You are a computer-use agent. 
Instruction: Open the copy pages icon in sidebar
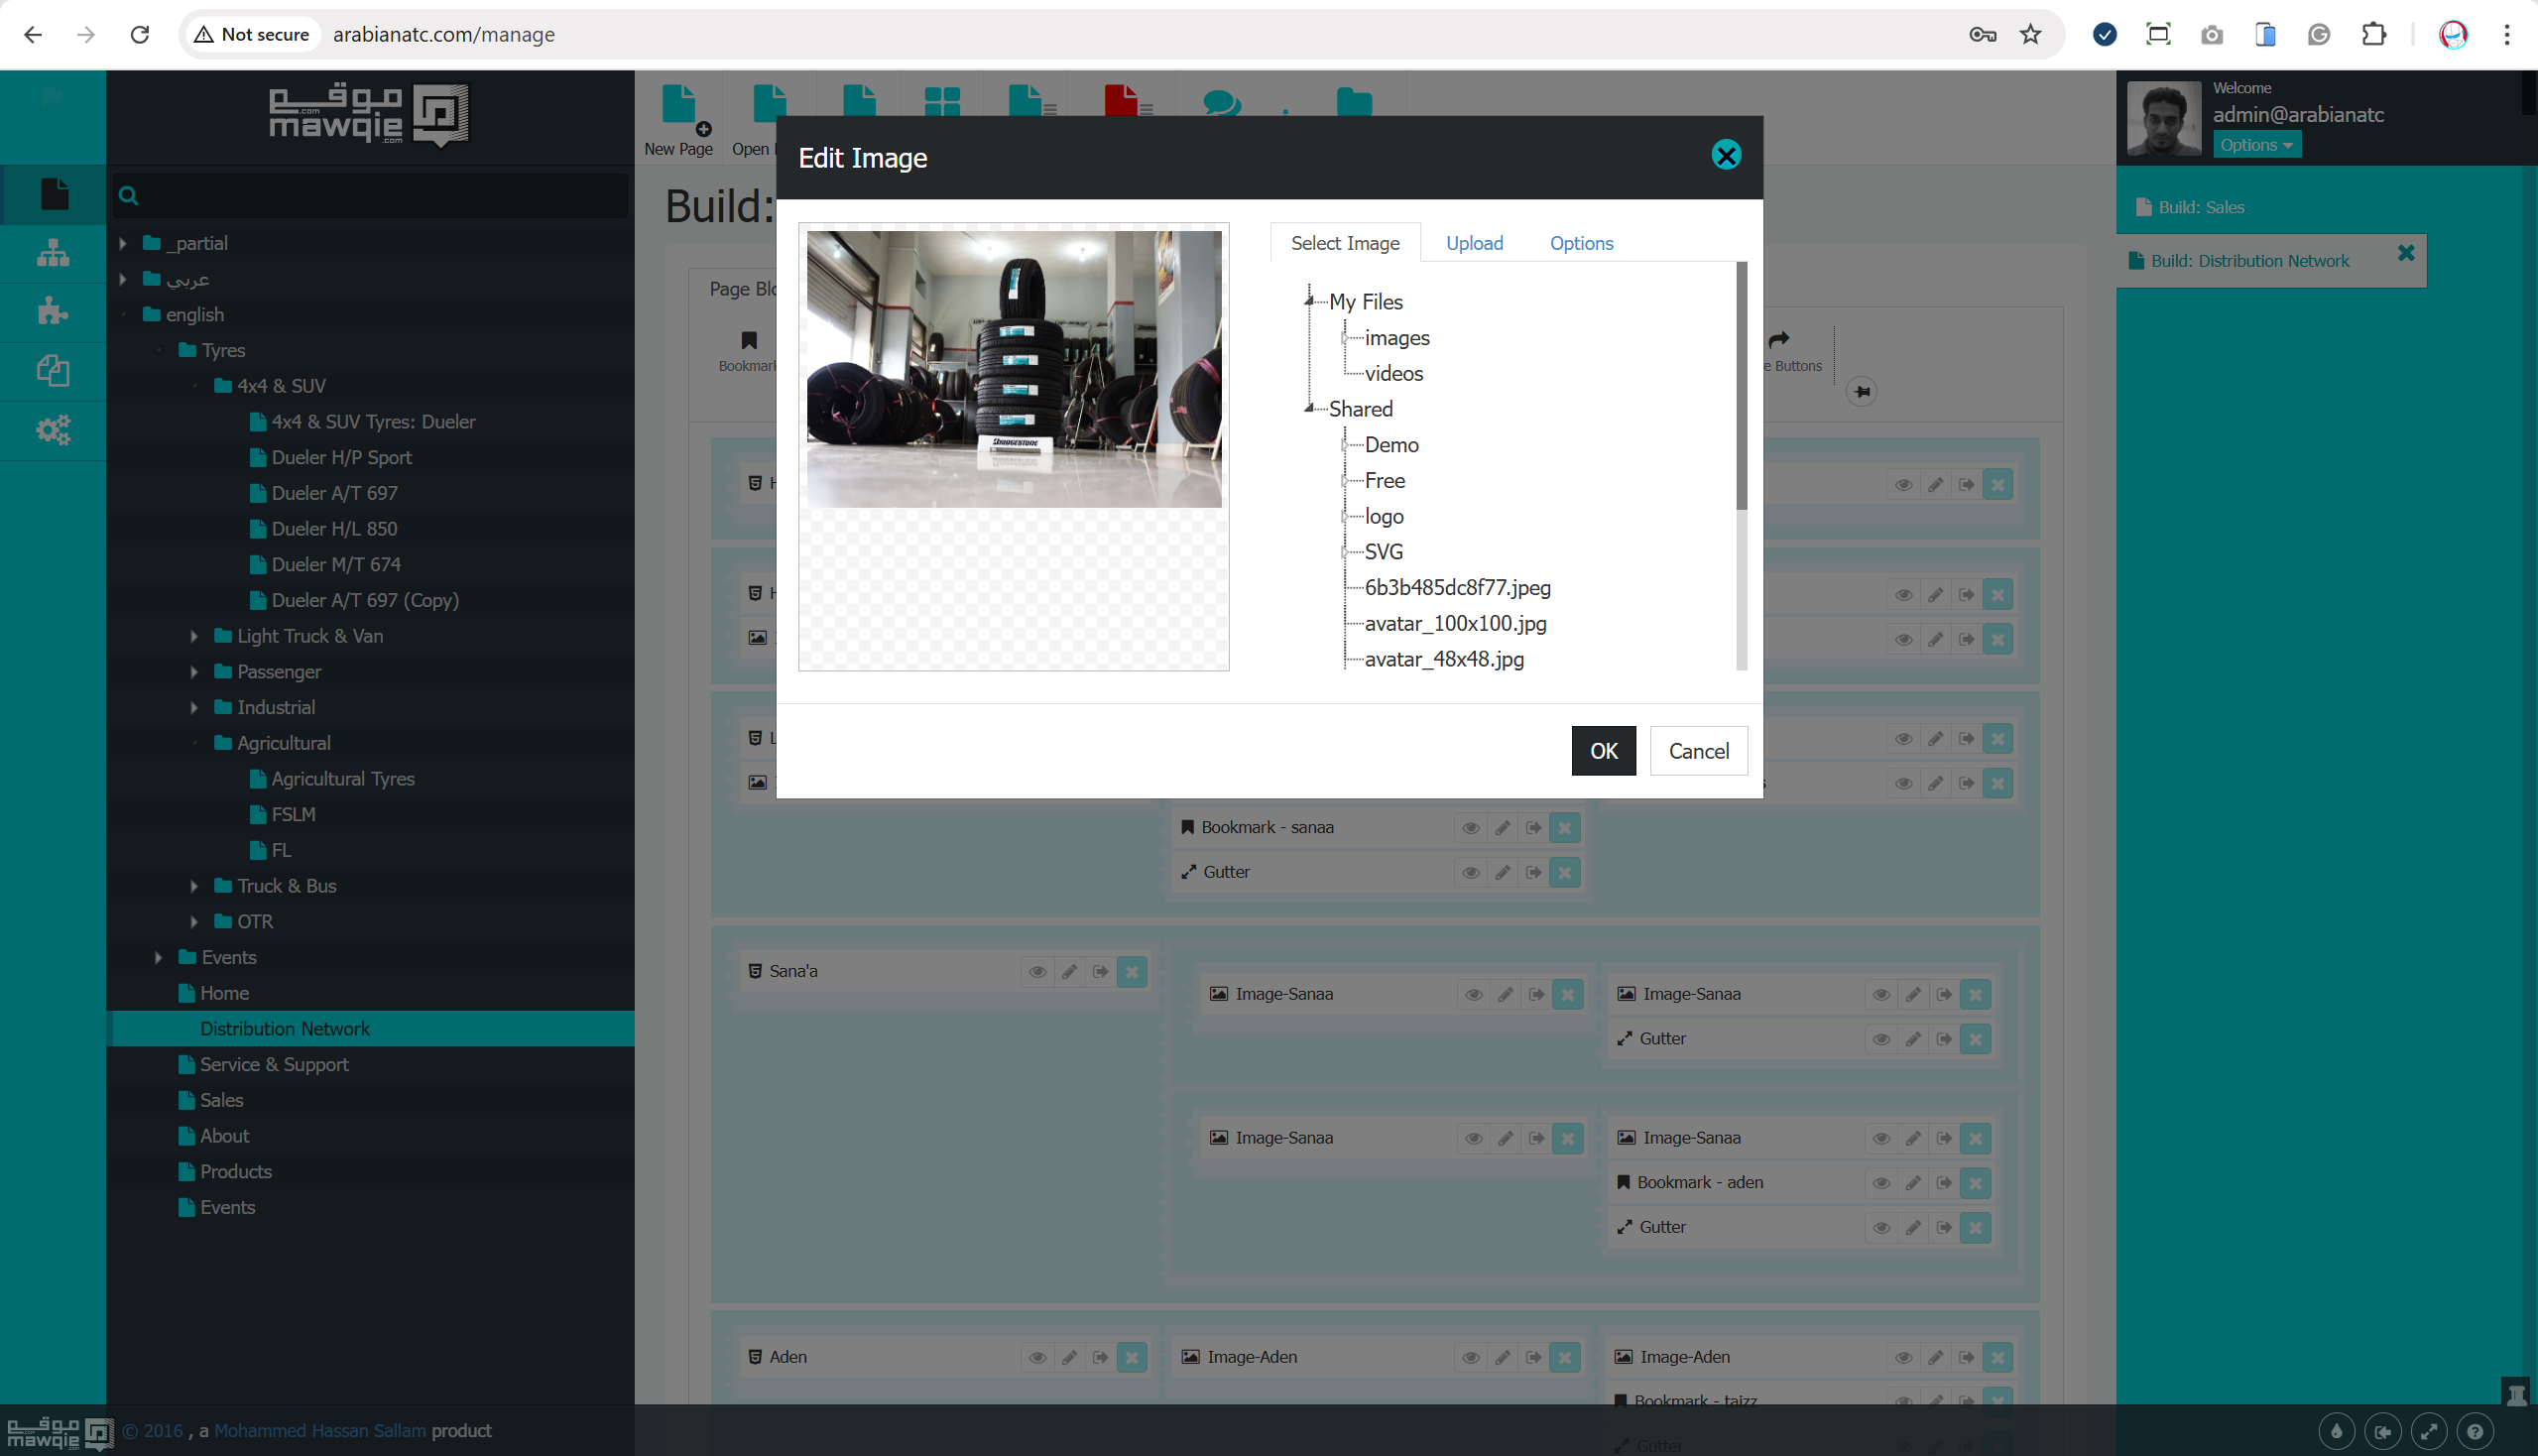click(52, 370)
